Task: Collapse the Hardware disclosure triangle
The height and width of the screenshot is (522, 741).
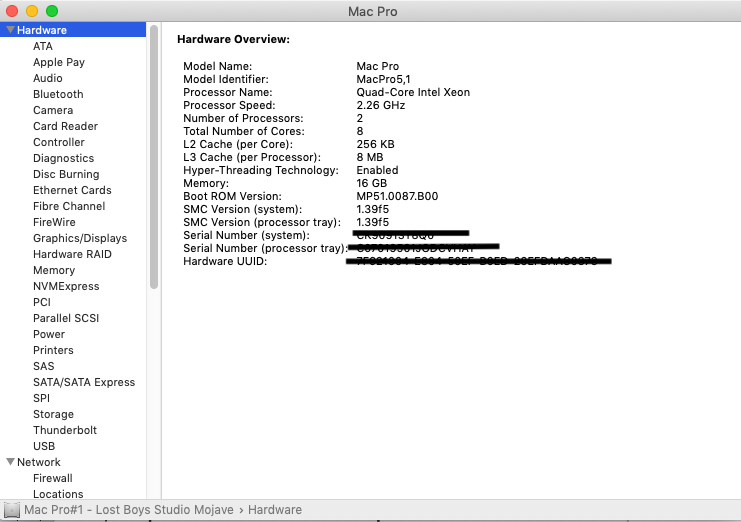Action: coord(10,30)
